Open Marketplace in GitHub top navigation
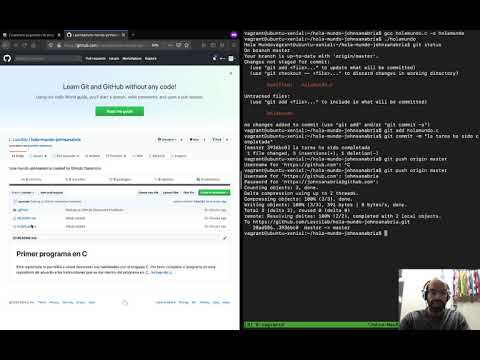Screen dimensions: 480x360 [x=132, y=59]
